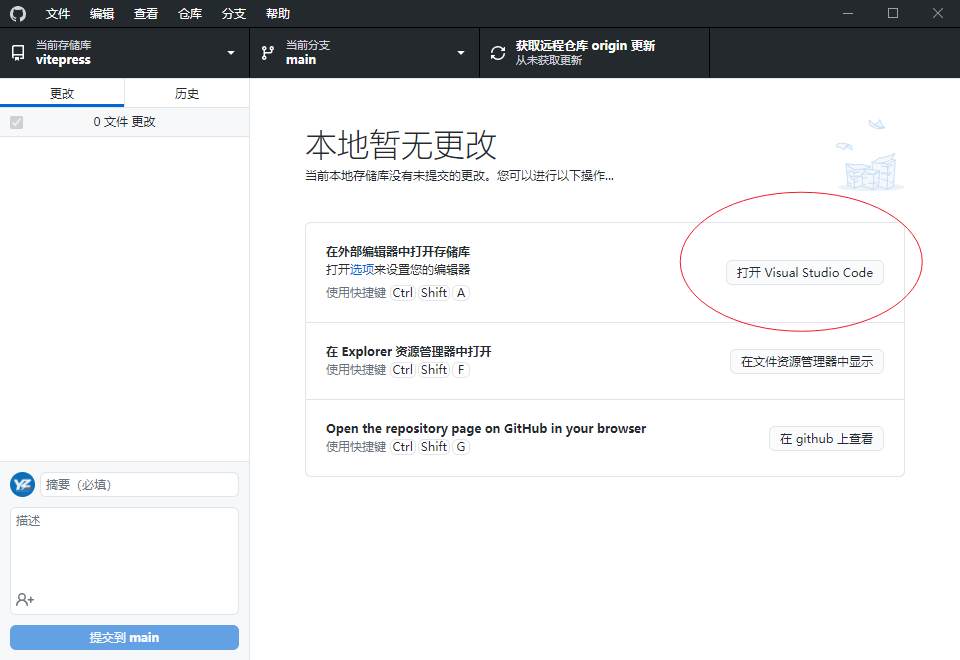Fetch updates via 获取远程仓库 origin 更新
Viewport: 960px width, 660px height.
click(594, 53)
